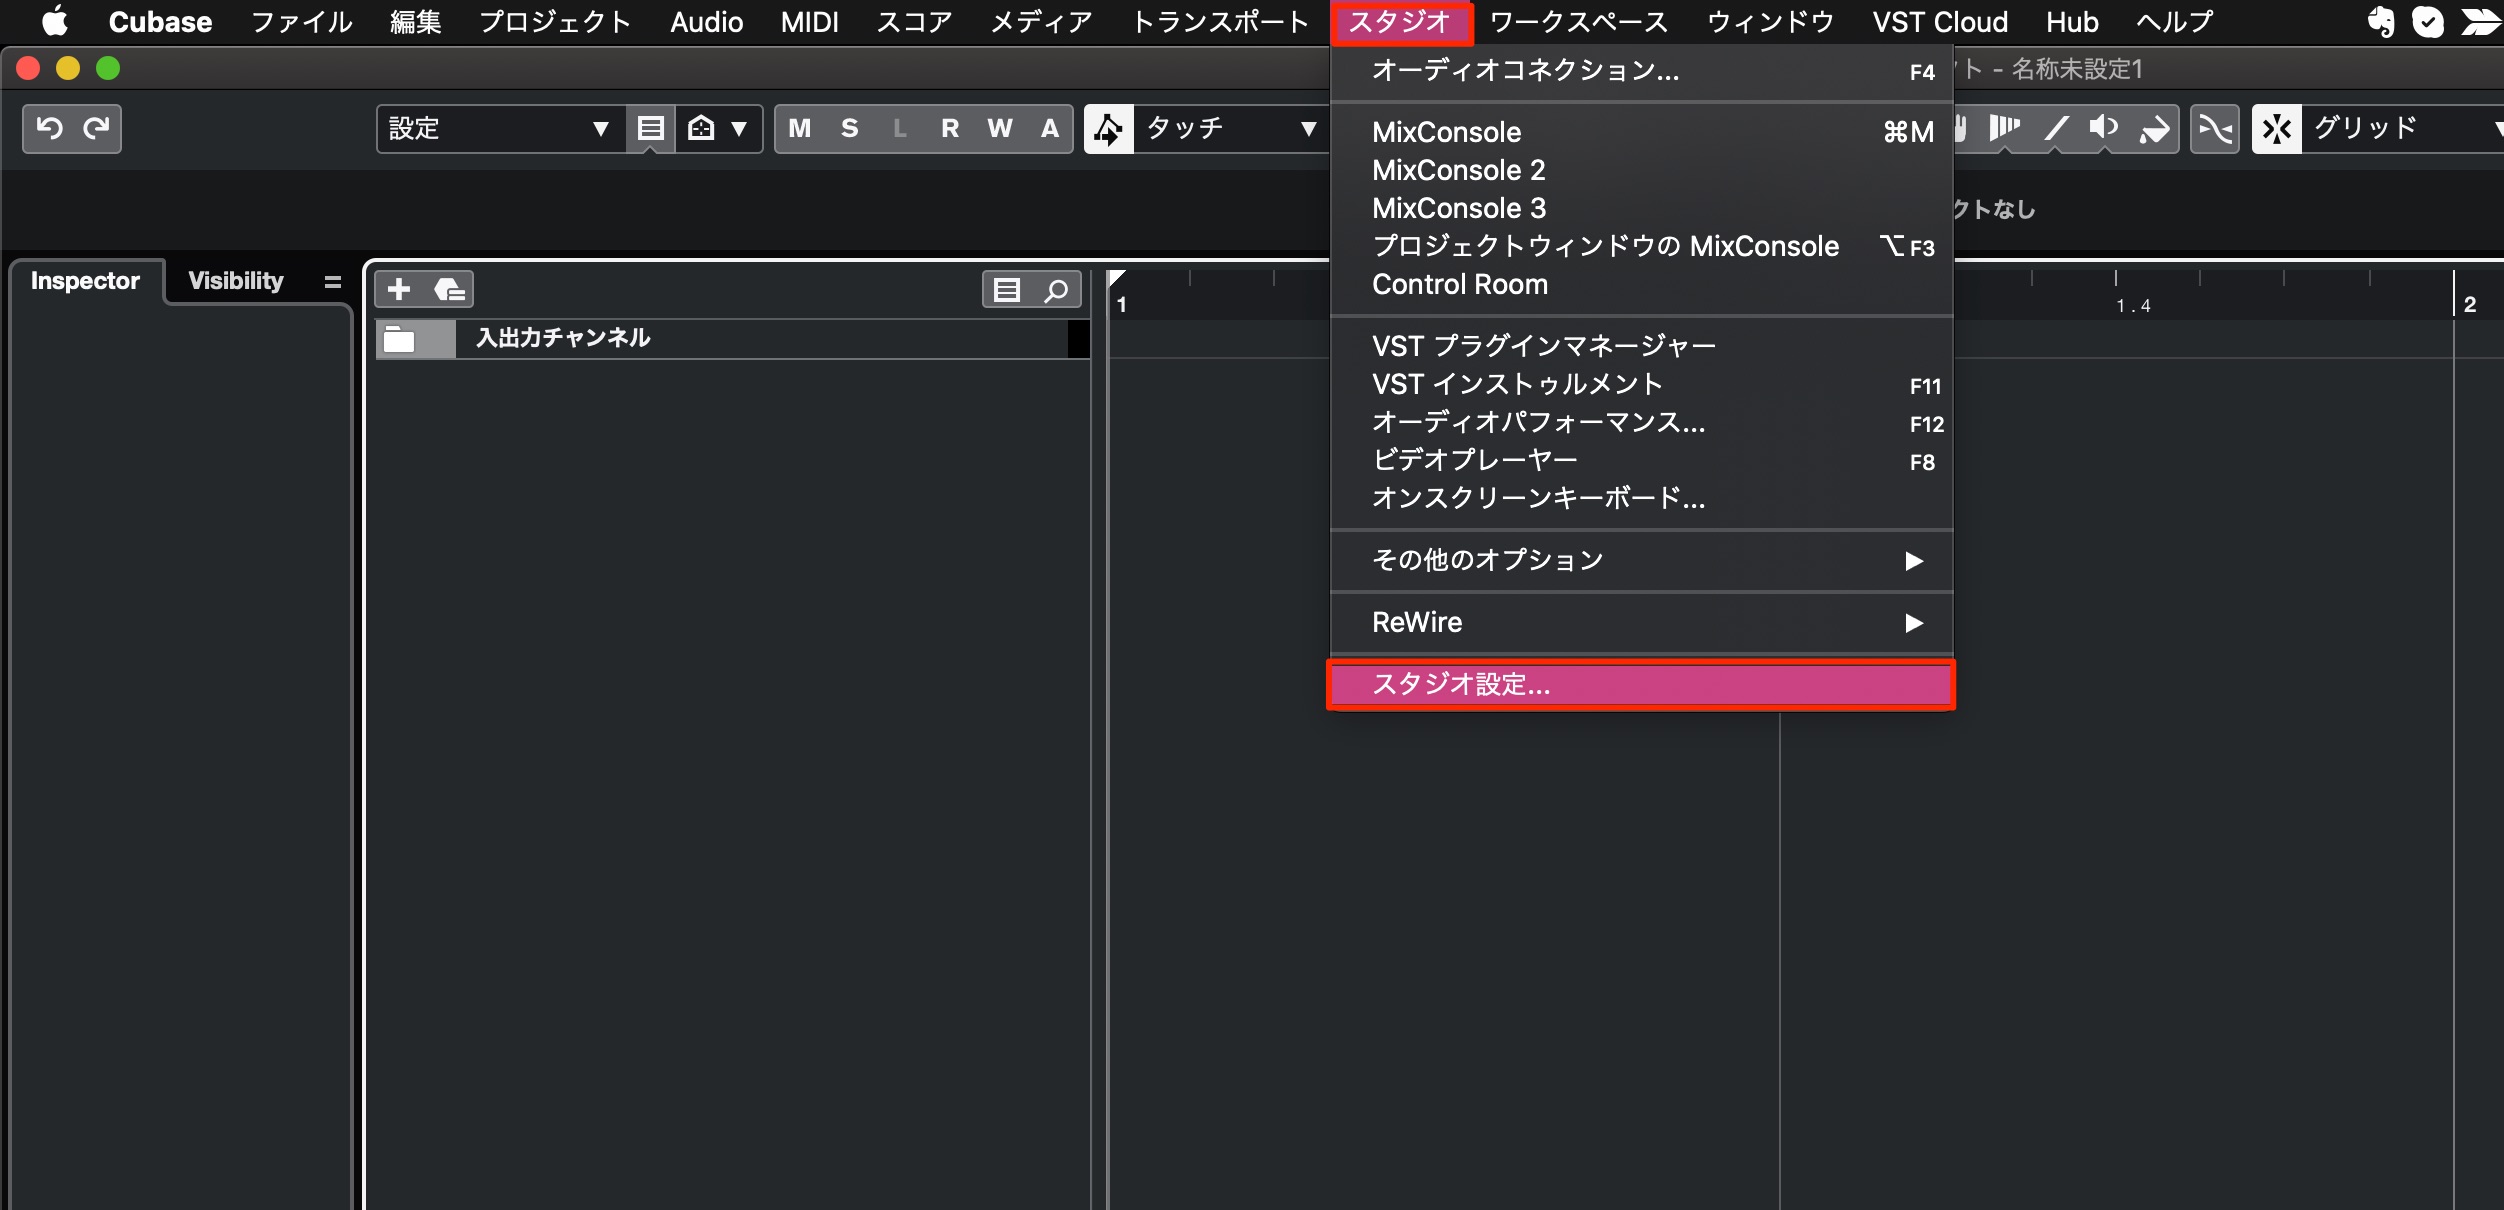Screen dimensions: 2504x1210
Task: Choose MixConsole 2 menu item
Action: click(x=1642, y=170)
